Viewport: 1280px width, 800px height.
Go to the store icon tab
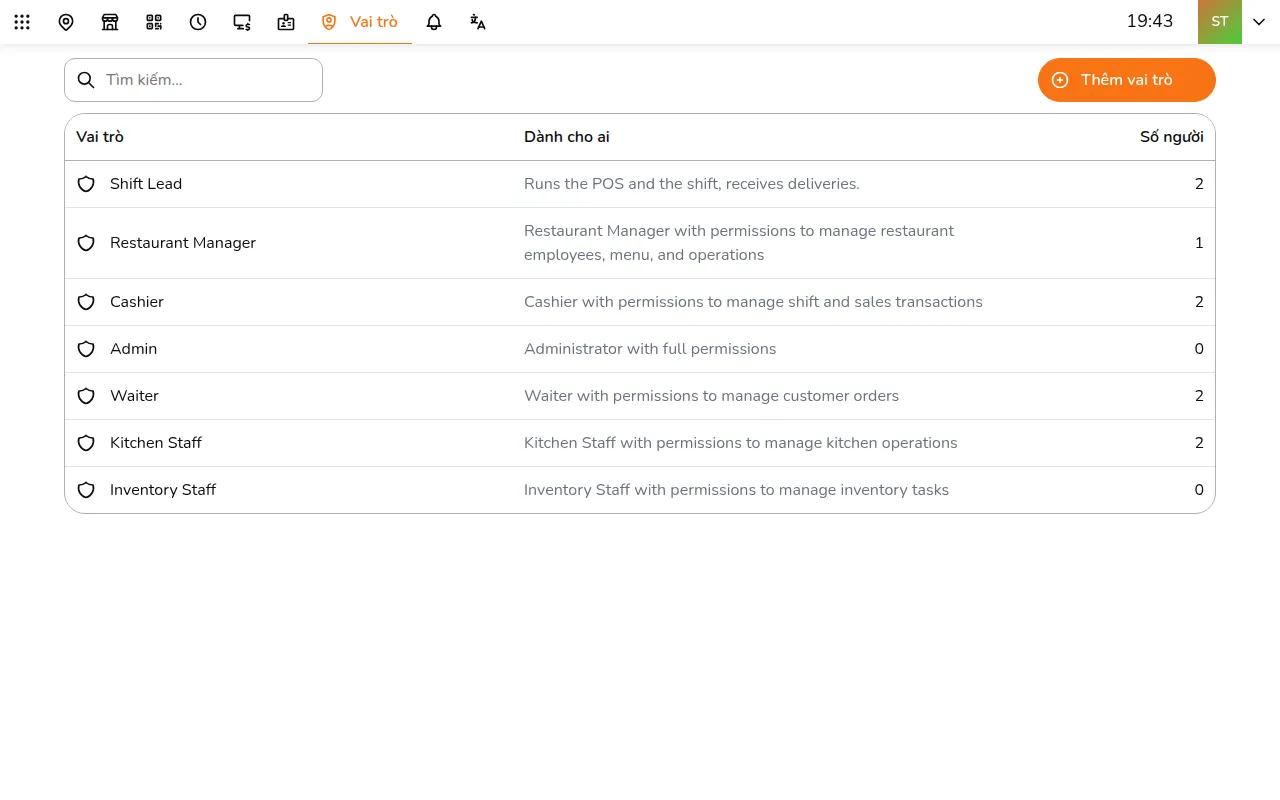[x=110, y=22]
